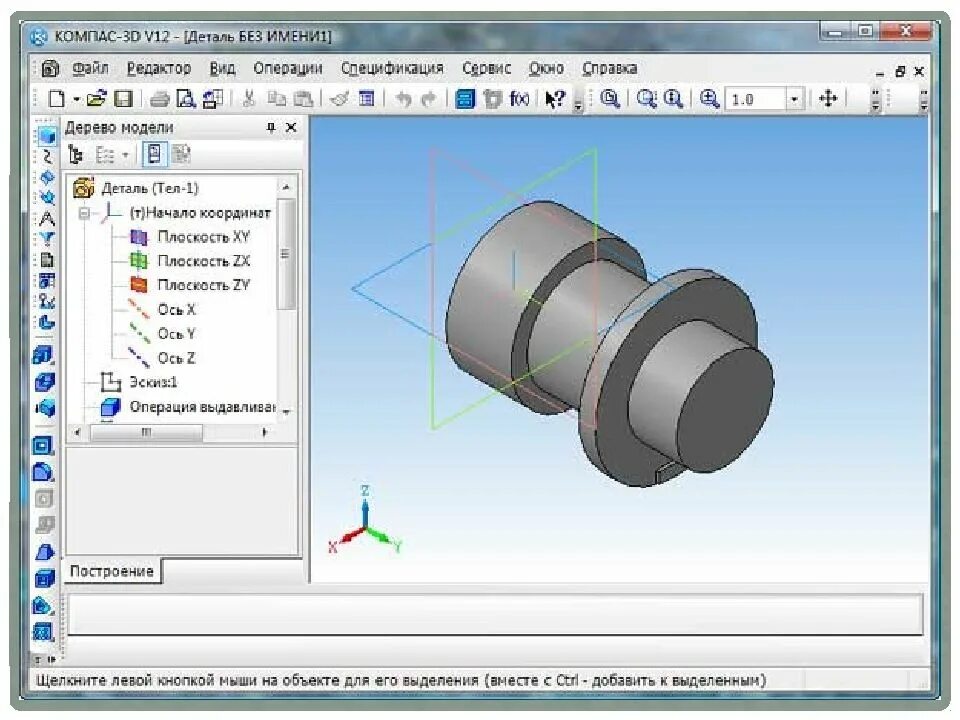Select the shell operation square icon
Screen dimensions: 960x720
[43, 445]
